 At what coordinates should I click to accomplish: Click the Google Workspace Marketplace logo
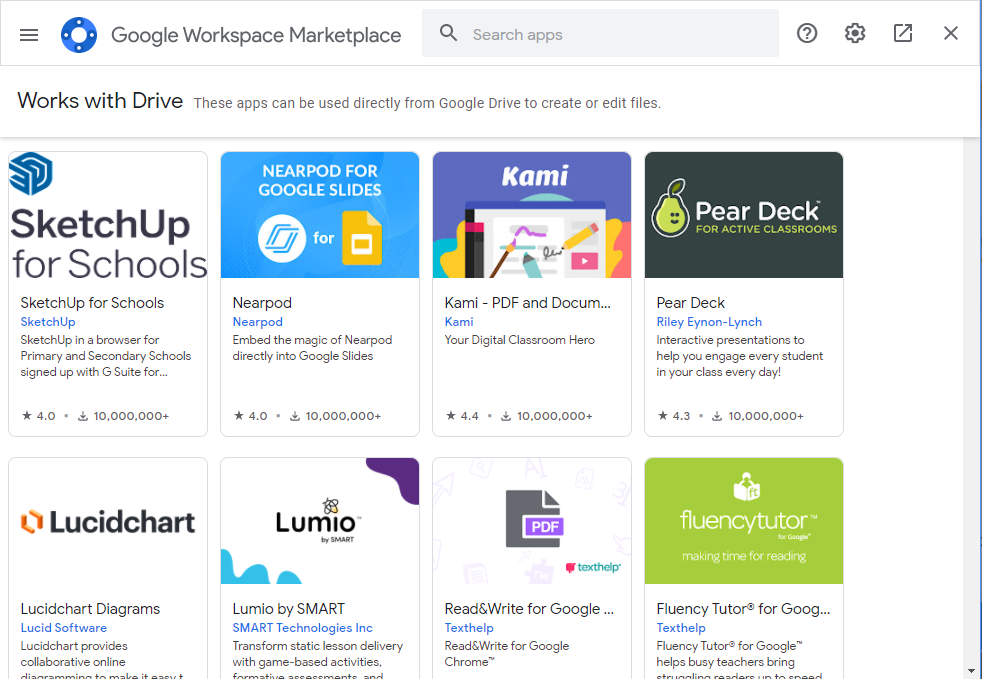tap(79, 34)
